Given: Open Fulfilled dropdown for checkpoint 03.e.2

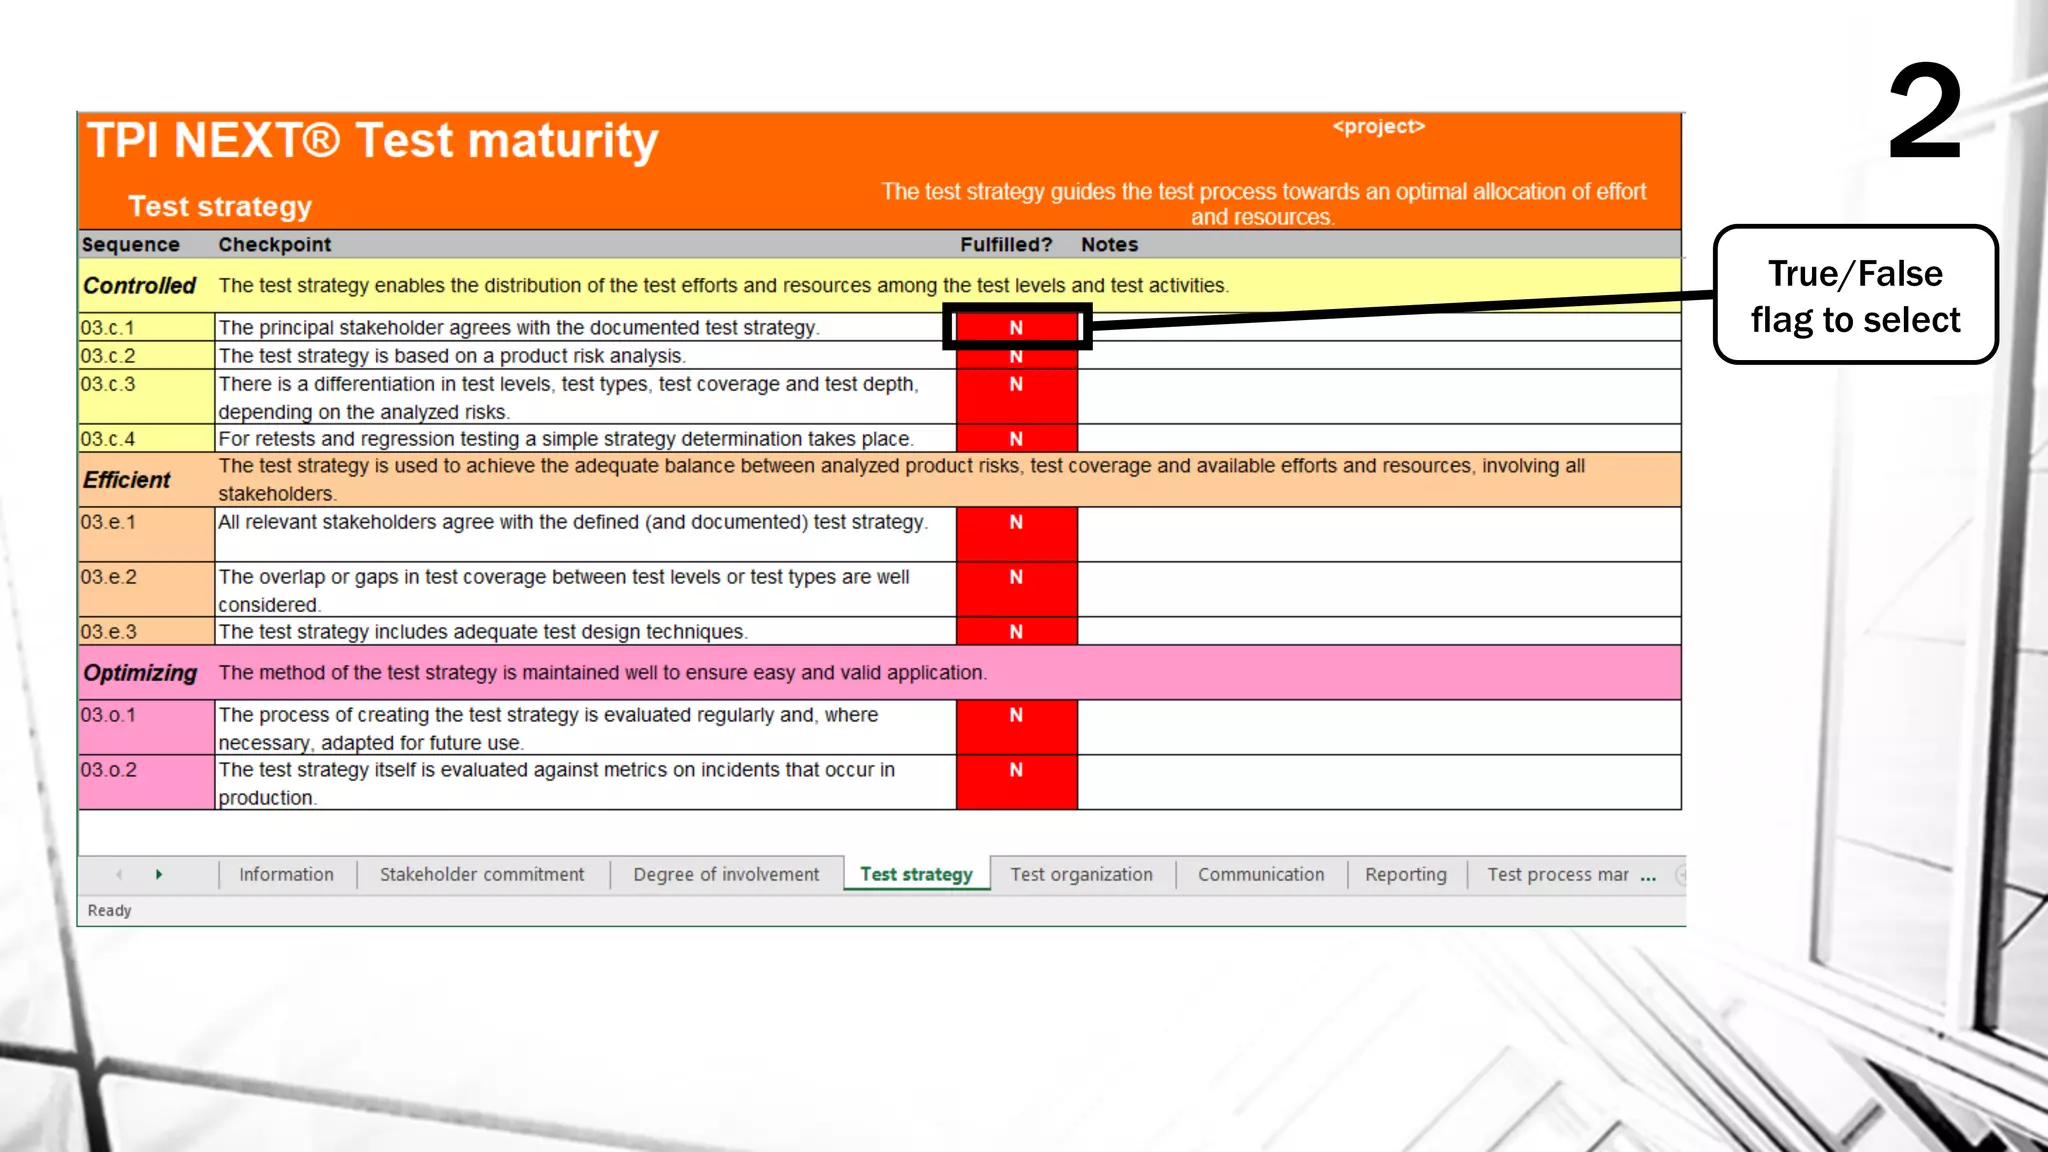Looking at the screenshot, I should [1016, 589].
